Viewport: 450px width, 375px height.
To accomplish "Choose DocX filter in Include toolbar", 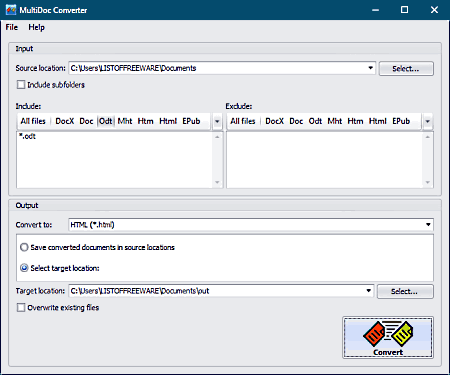I will [65, 121].
